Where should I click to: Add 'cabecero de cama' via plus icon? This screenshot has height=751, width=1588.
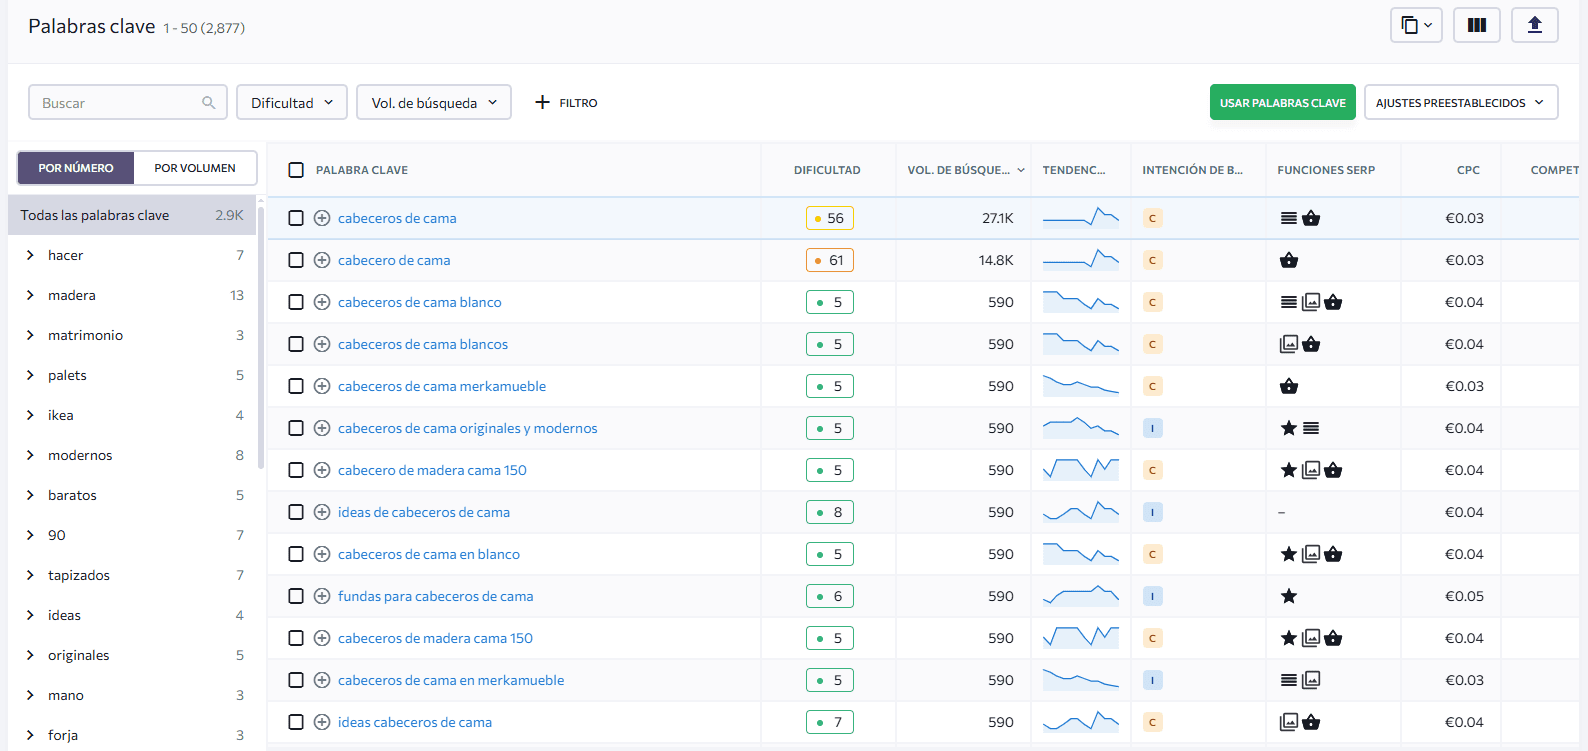point(322,260)
